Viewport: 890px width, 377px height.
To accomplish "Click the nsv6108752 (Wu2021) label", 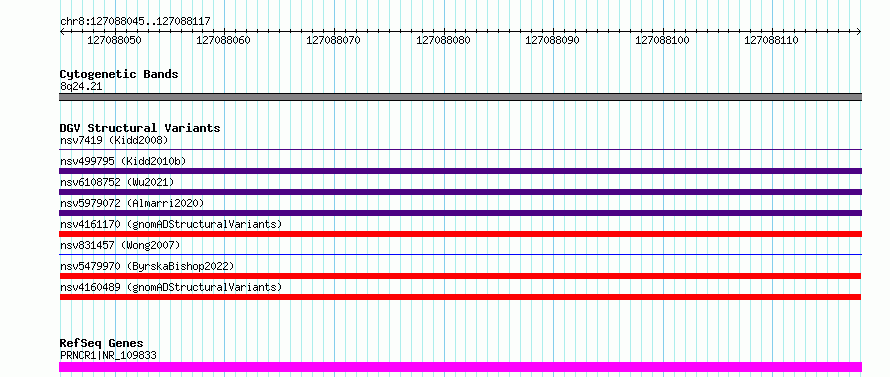I will [117, 182].
